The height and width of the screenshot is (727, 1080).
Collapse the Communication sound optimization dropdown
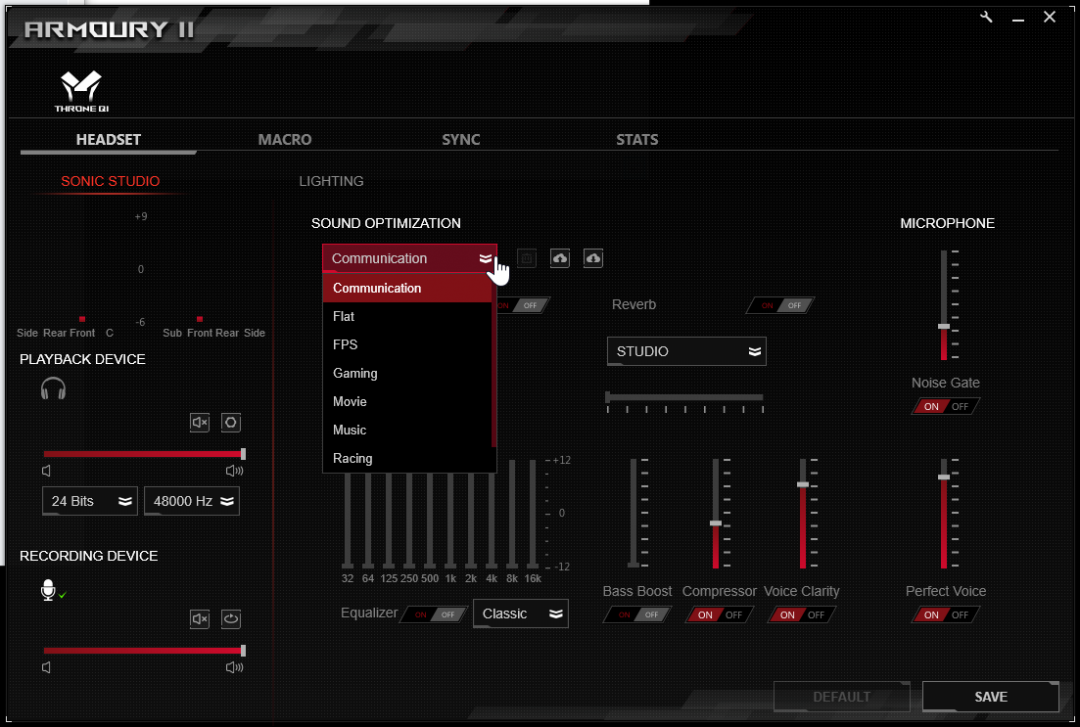(x=409, y=258)
